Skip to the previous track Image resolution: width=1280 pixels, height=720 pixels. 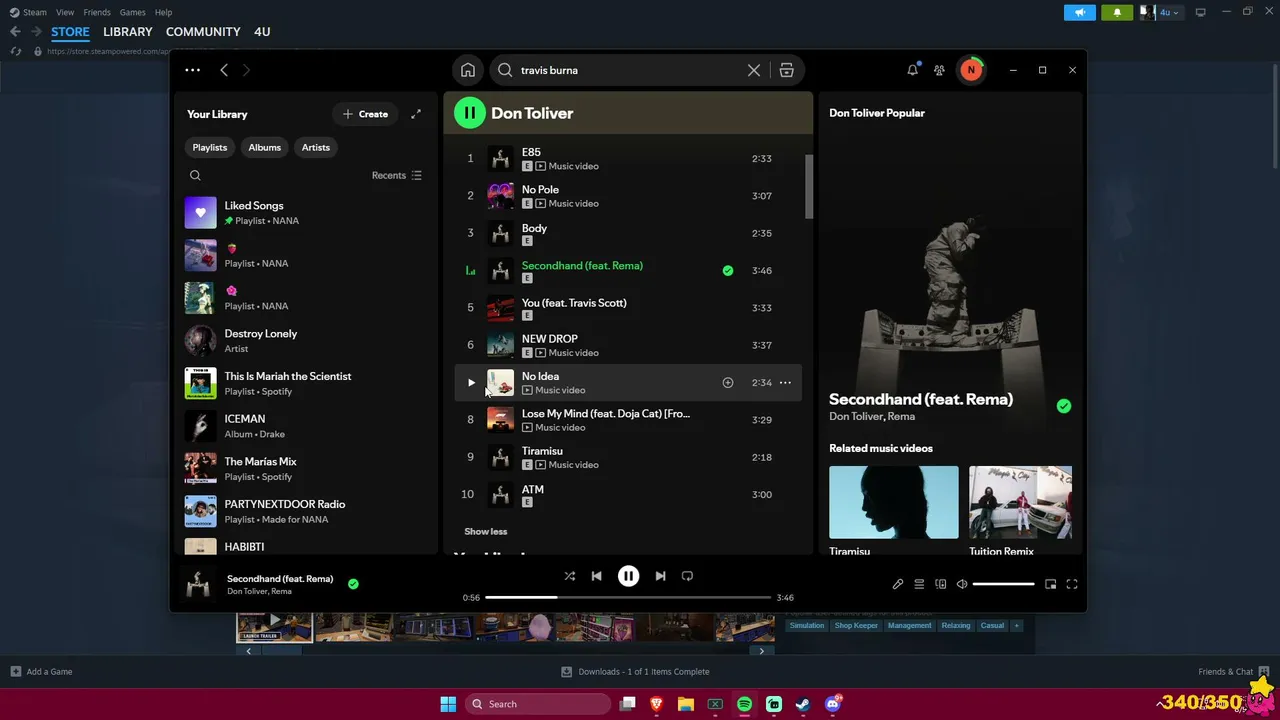coord(597,576)
